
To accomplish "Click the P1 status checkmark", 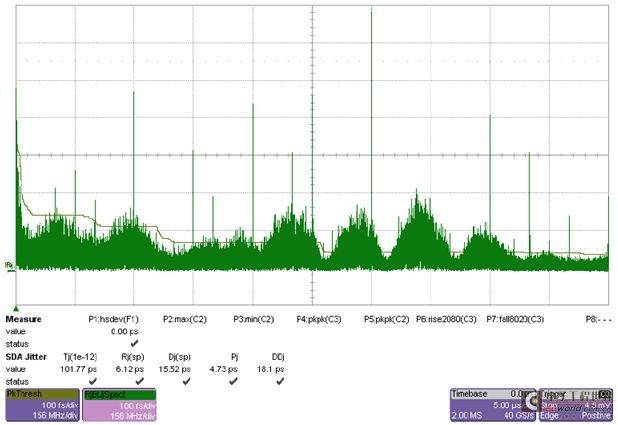I will (134, 343).
